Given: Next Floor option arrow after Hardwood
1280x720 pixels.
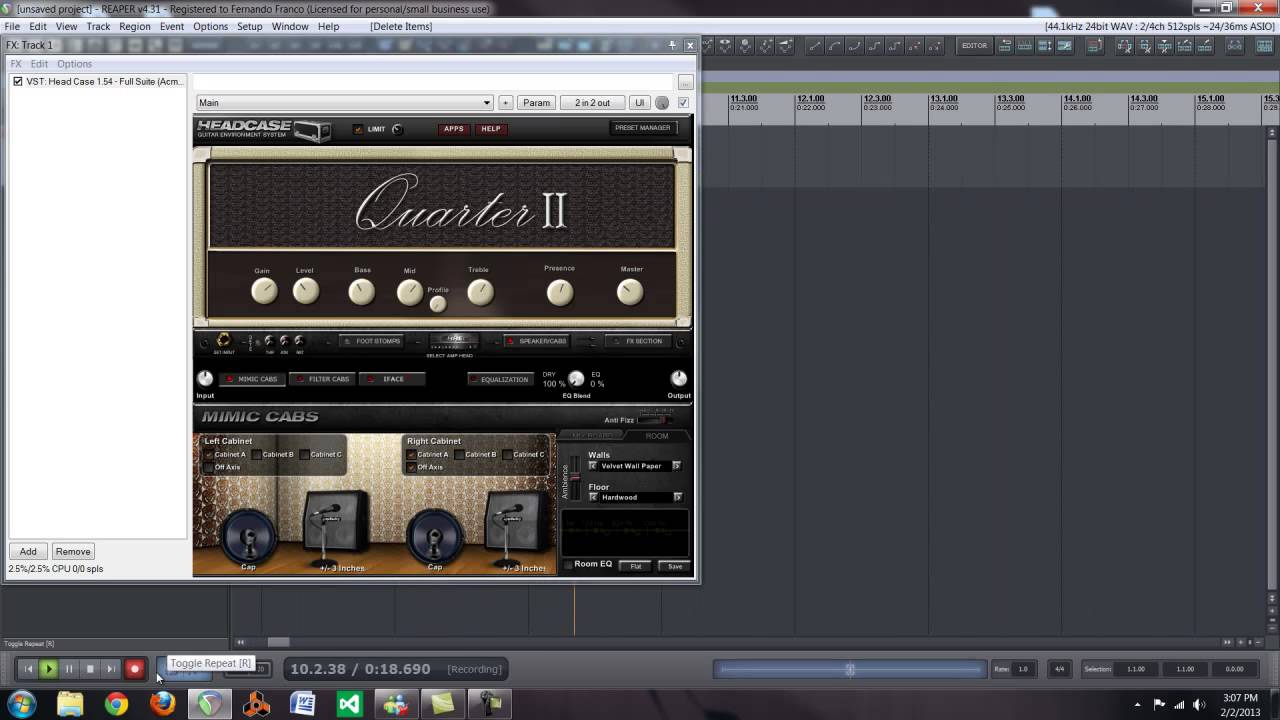Looking at the screenshot, I should 678,497.
